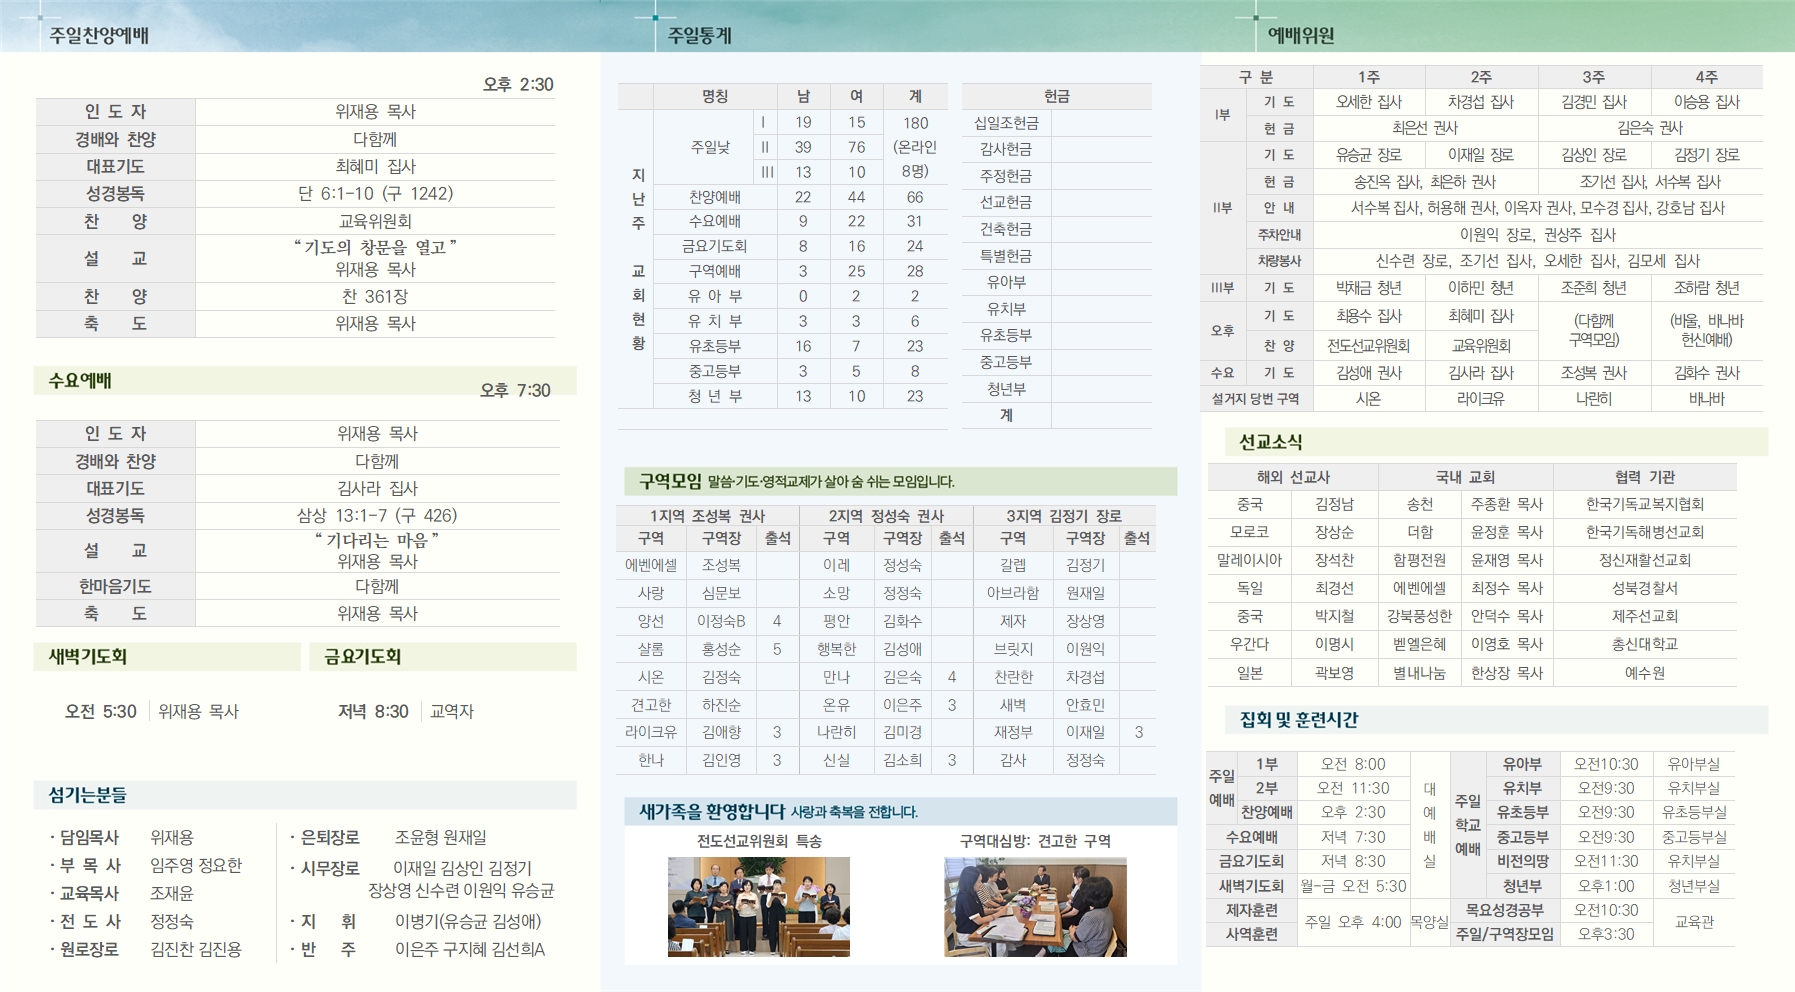Click the 3지역 김정기 장로 table header
Image resolution: width=1795 pixels, height=992 pixels.
point(1064,516)
